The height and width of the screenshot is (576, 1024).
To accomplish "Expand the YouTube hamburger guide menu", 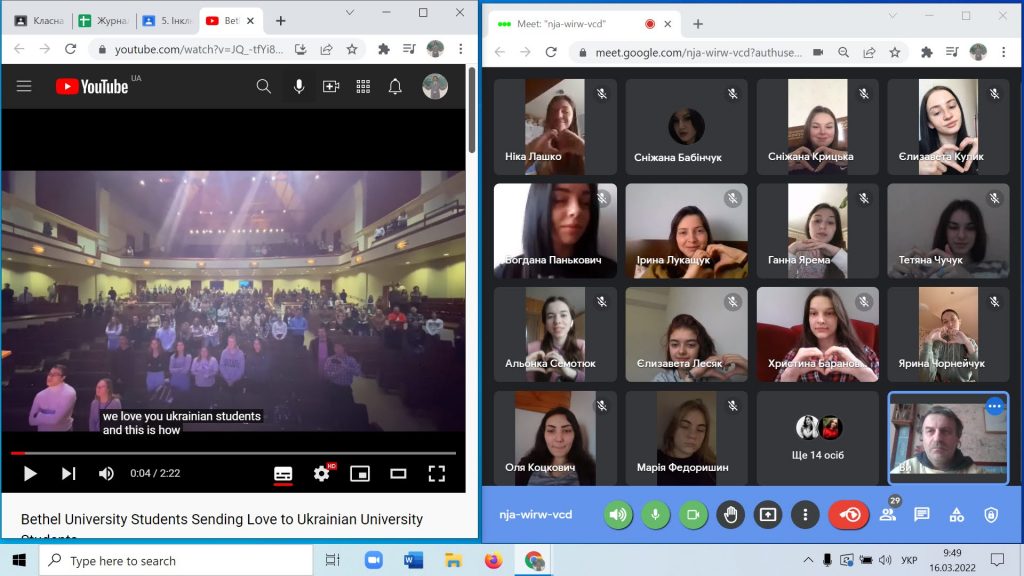I will [24, 87].
